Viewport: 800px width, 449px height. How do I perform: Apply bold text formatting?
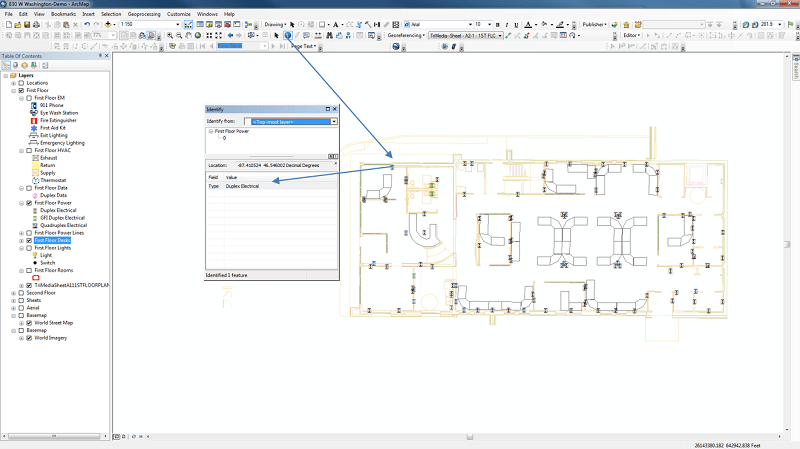click(x=497, y=24)
